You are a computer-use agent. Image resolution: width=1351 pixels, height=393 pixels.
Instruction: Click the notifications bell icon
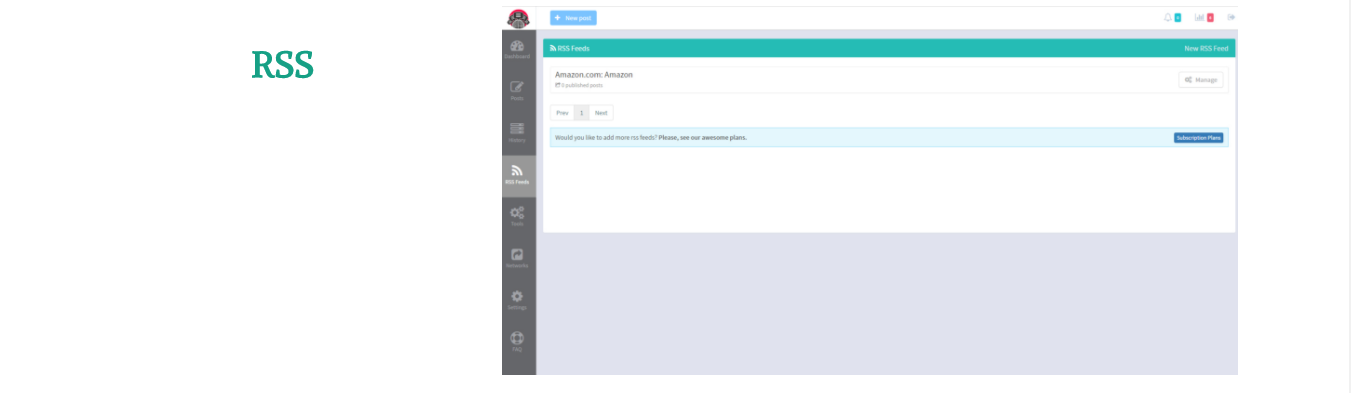point(1167,17)
